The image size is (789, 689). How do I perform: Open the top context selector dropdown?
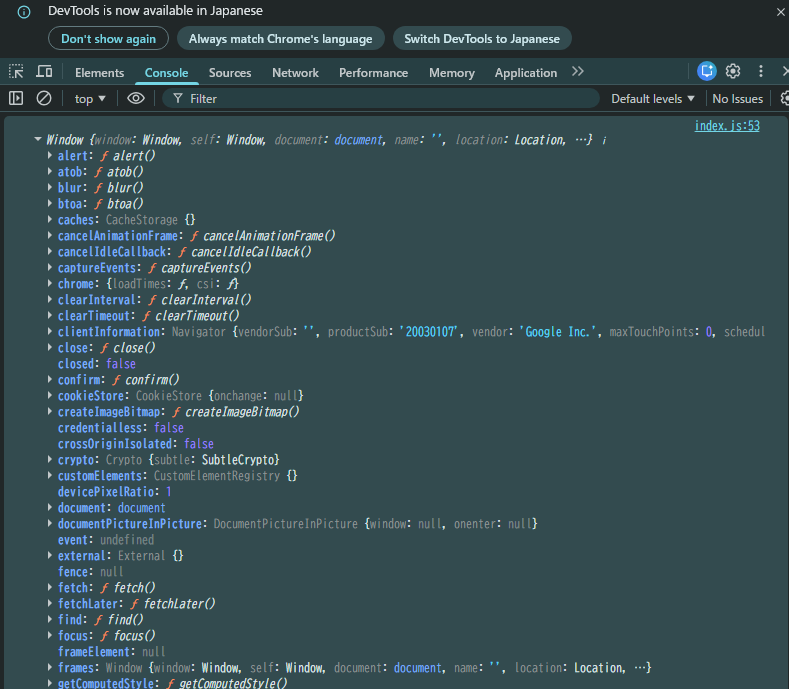pos(90,99)
